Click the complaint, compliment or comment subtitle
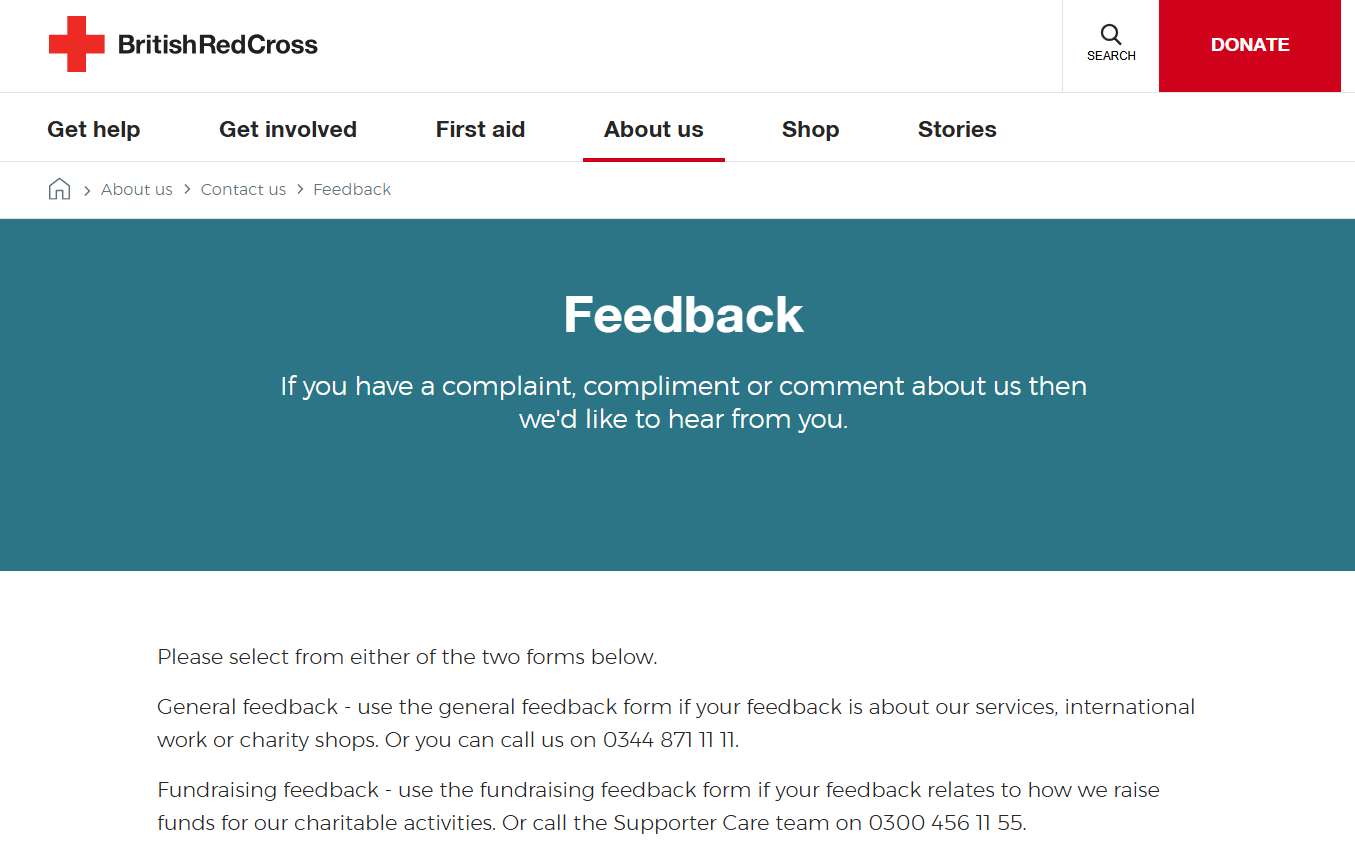Screen dimensions: 1355x860 click(x=683, y=402)
